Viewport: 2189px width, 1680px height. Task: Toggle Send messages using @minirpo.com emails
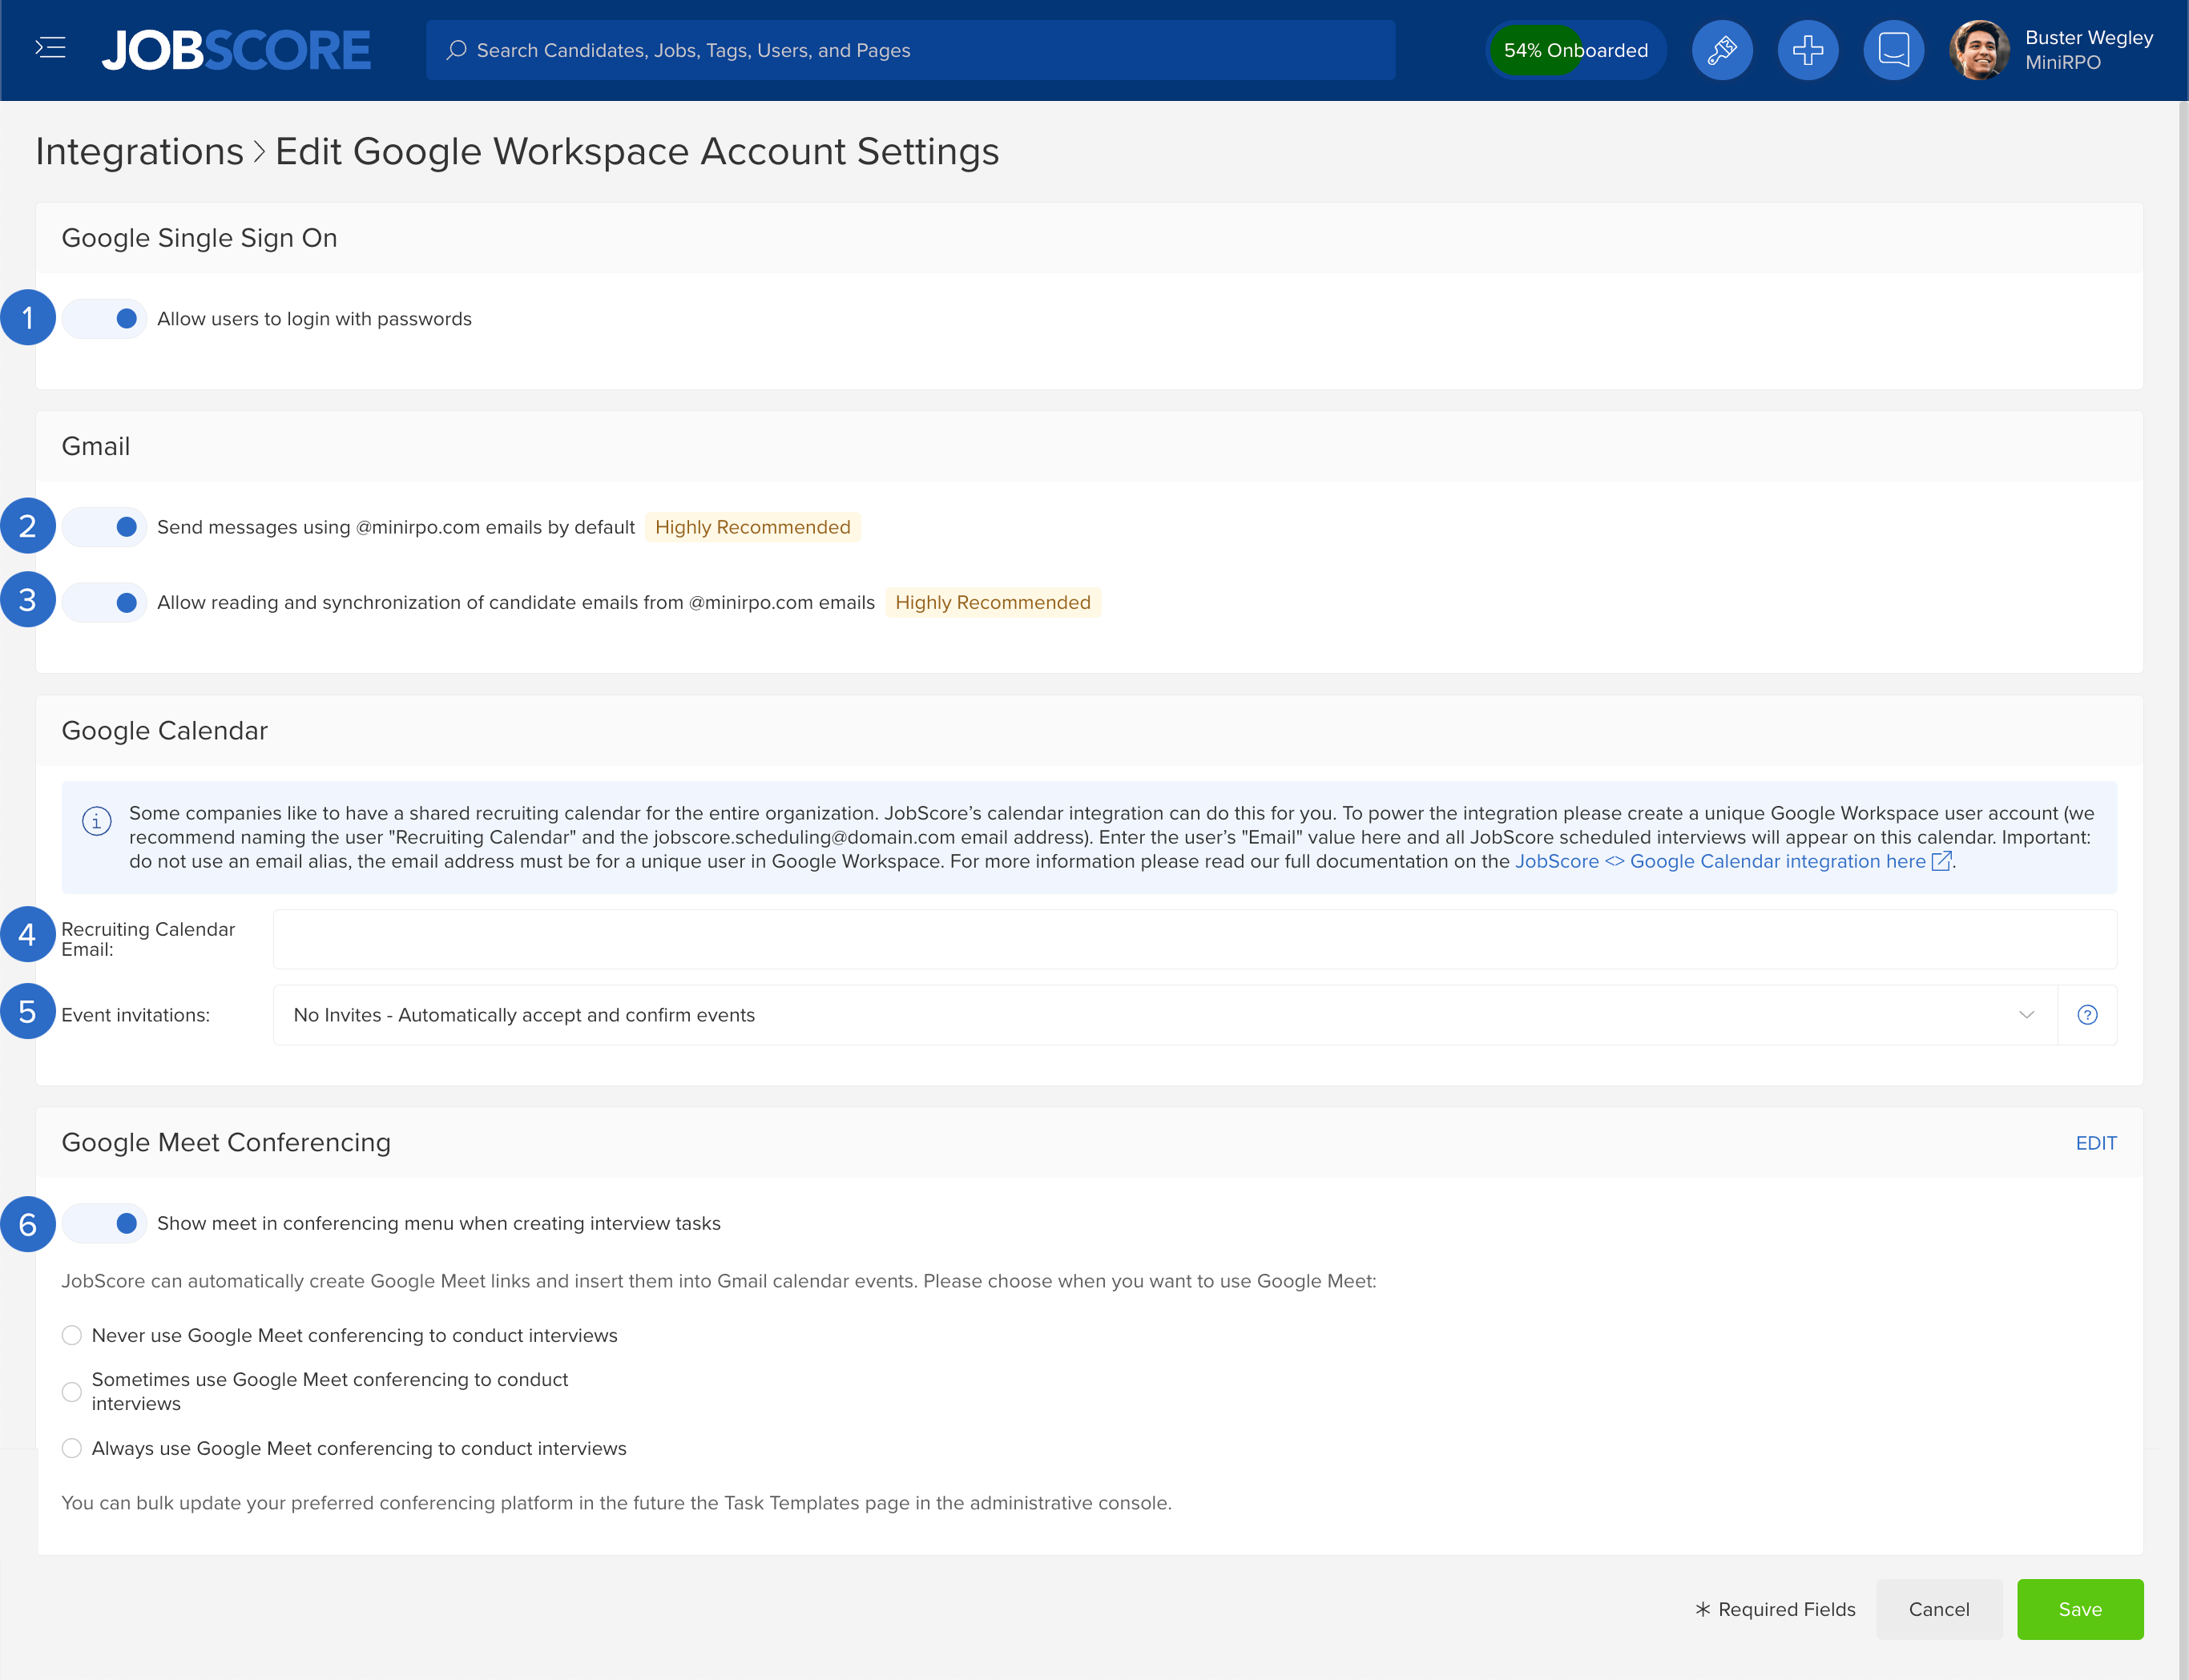104,527
